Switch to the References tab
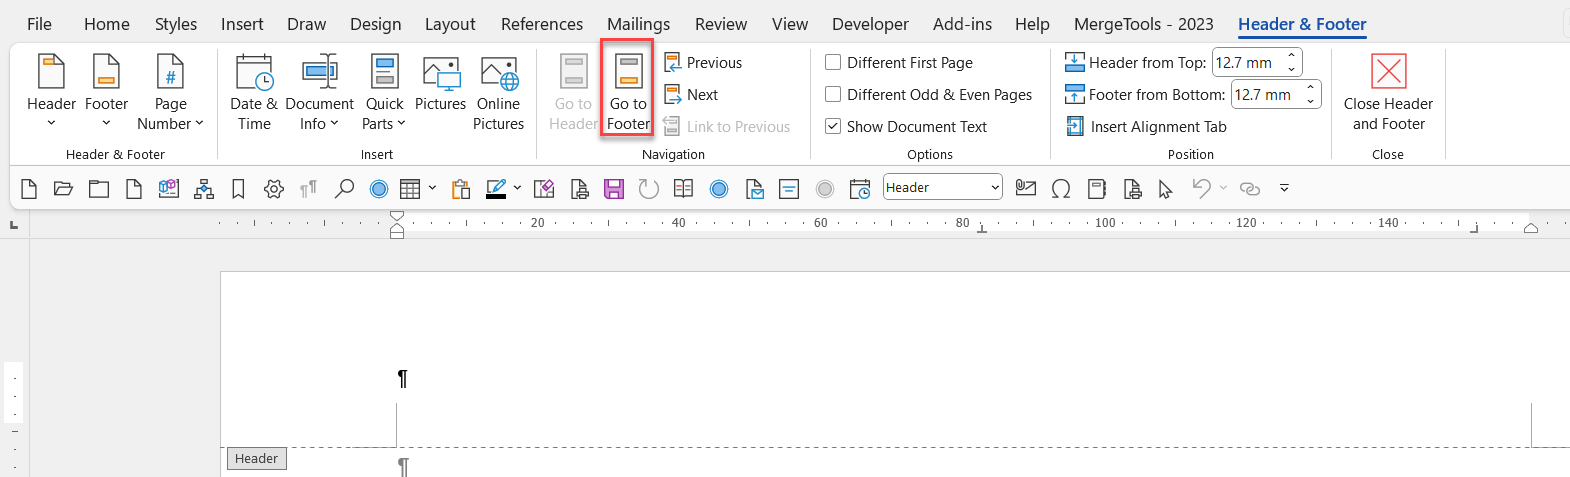This screenshot has height=477, width=1570. [x=542, y=24]
